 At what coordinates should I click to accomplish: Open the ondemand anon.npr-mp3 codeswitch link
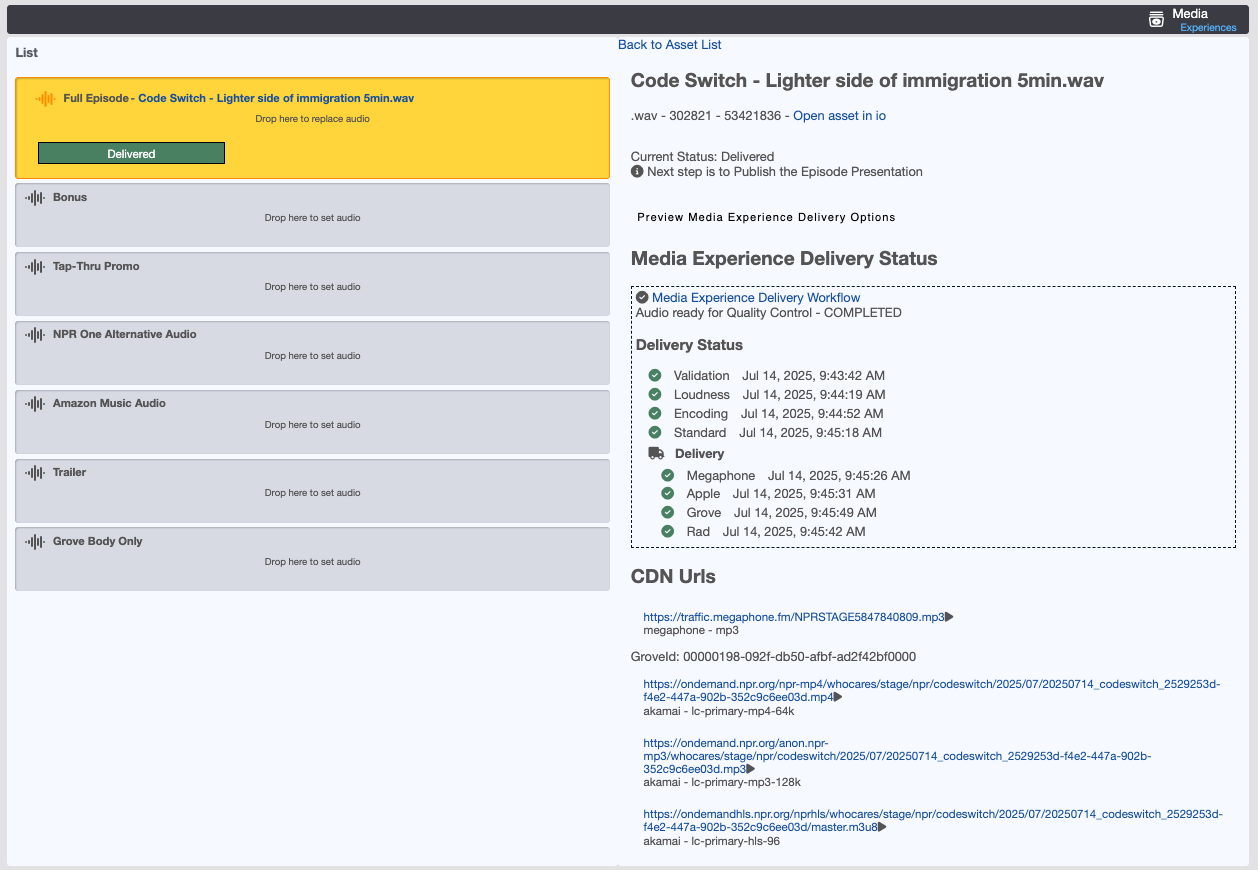click(897, 756)
